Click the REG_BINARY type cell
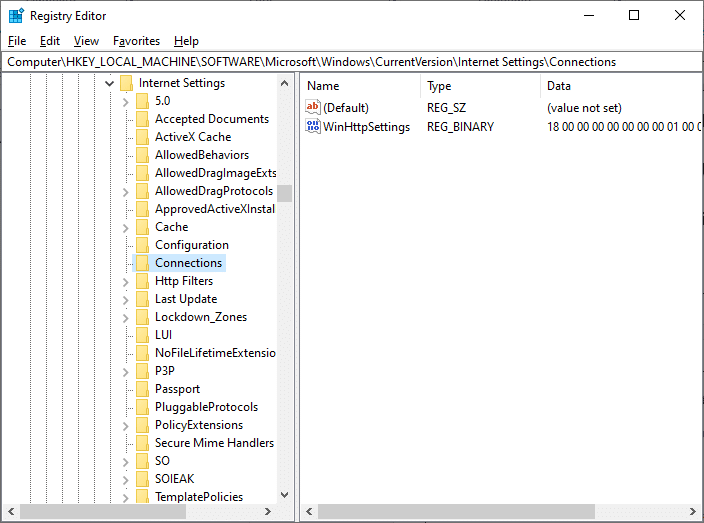 pos(460,127)
